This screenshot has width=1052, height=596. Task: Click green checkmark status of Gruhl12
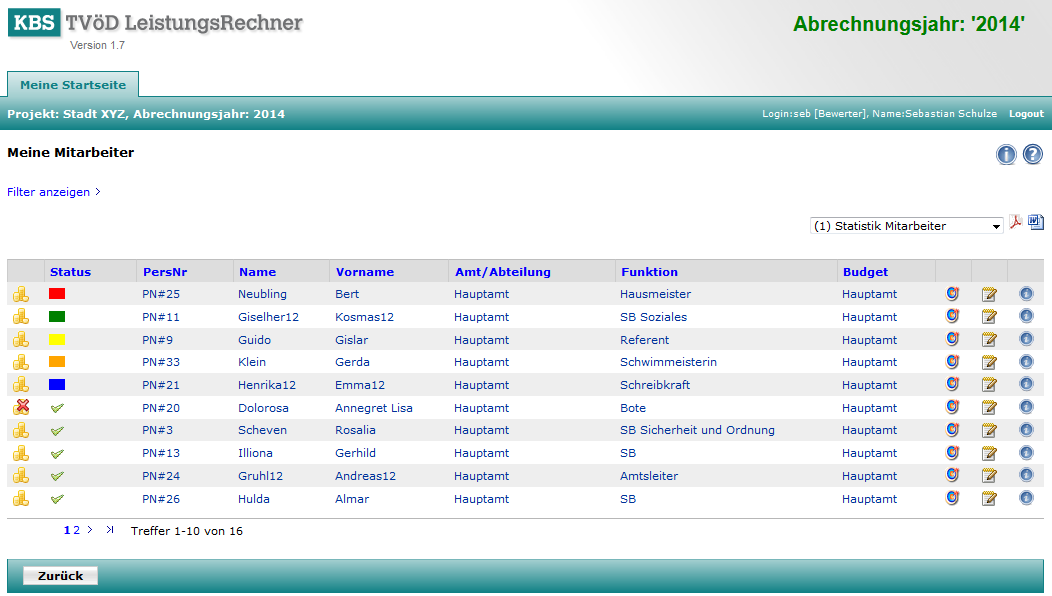point(57,476)
